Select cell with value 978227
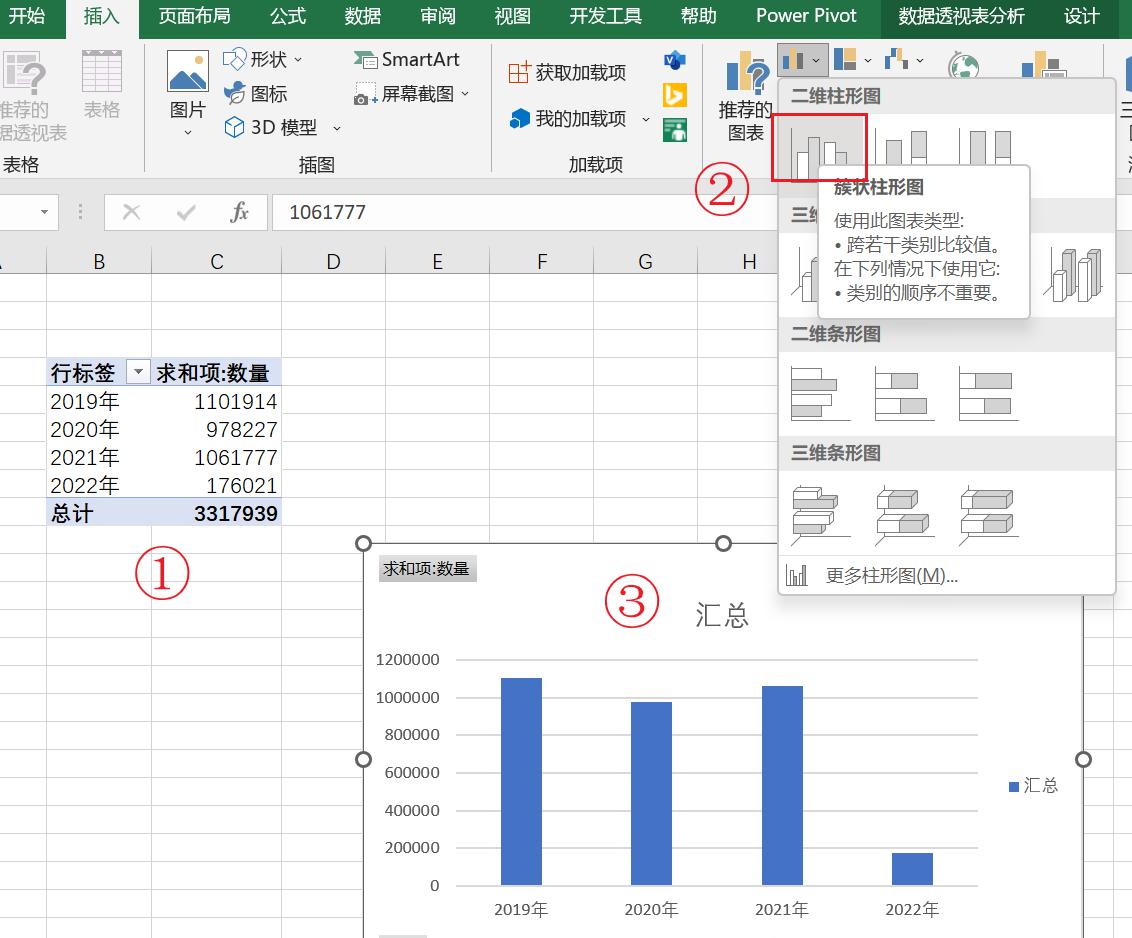The width and height of the screenshot is (1132, 938). [216, 429]
